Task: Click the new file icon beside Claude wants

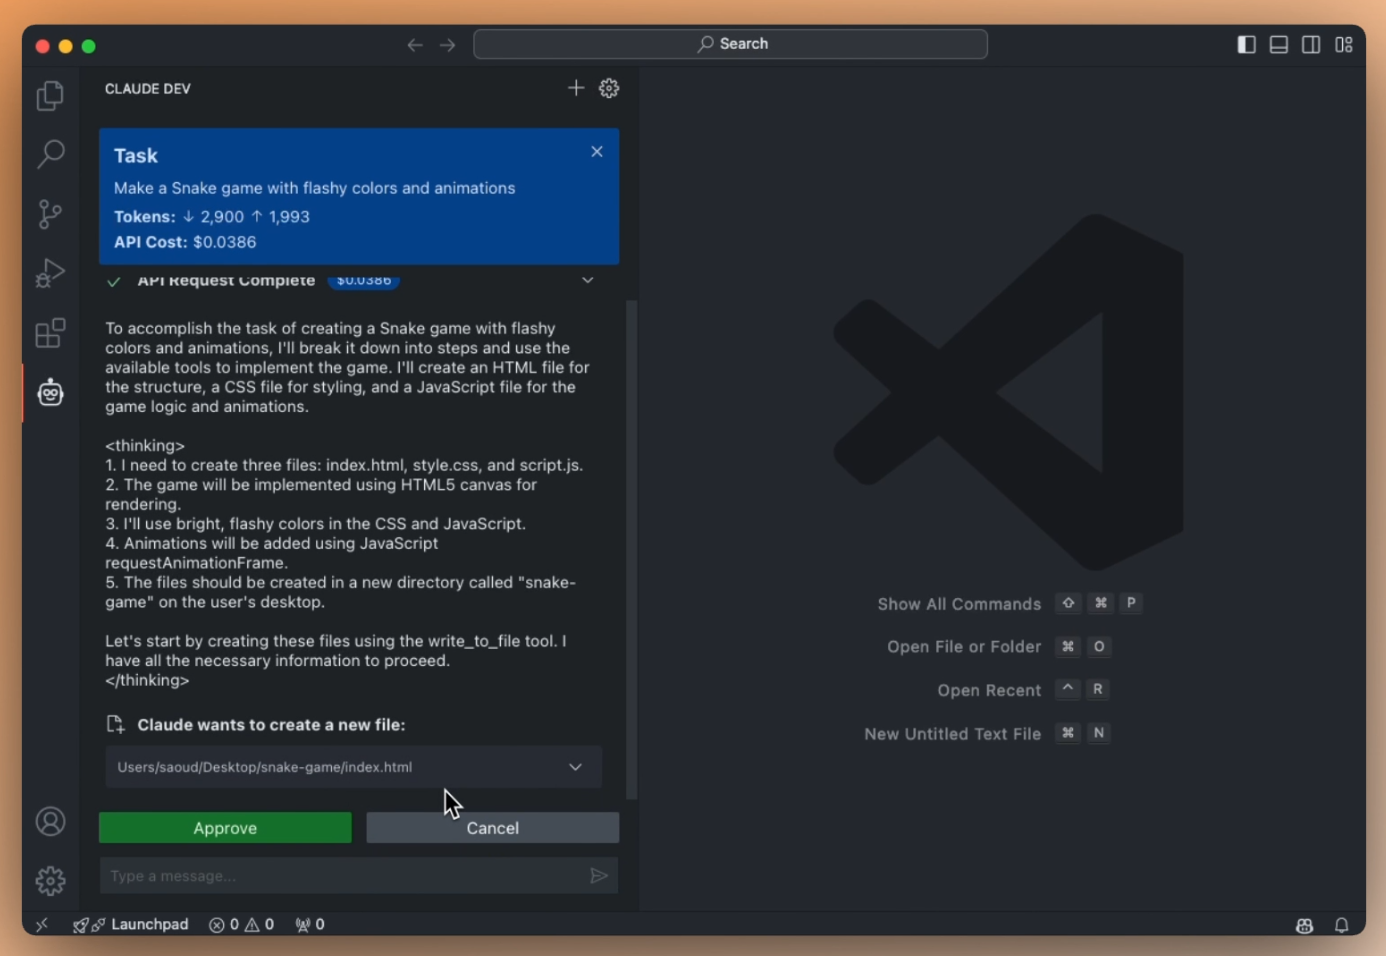Action: pyautogui.click(x=115, y=725)
